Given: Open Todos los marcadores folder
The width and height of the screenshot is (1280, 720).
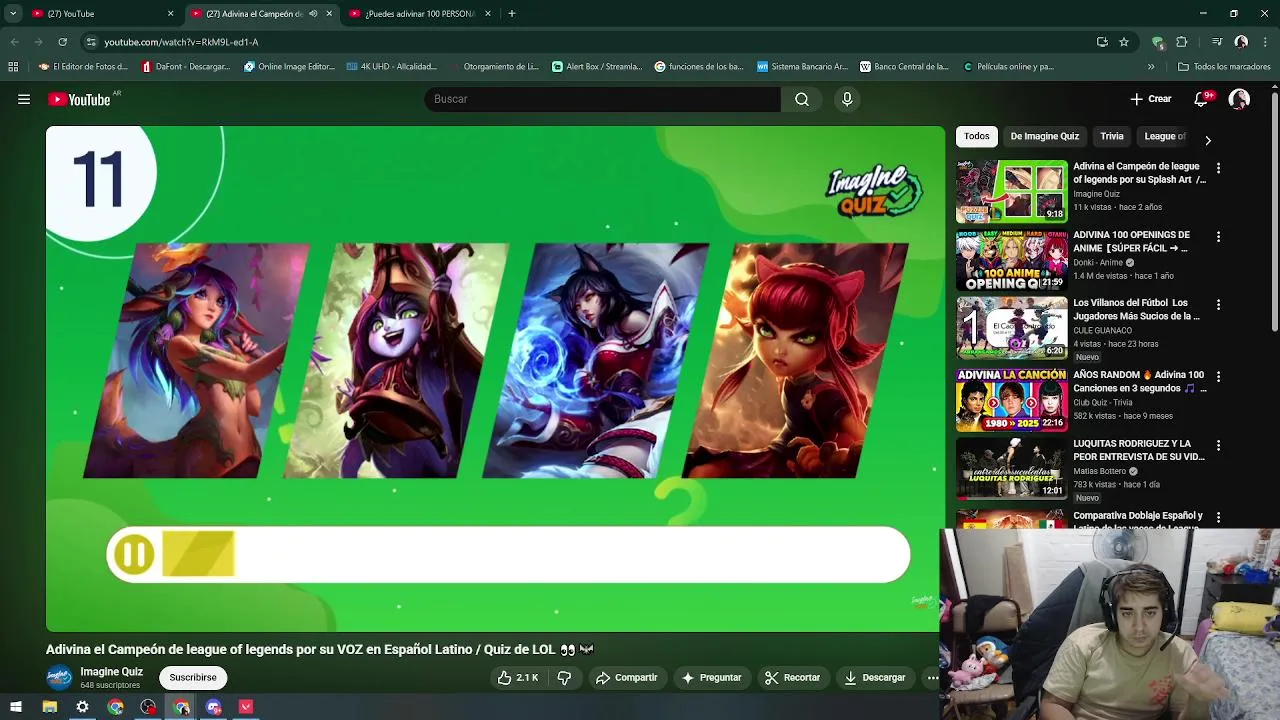Looking at the screenshot, I should coord(1224,67).
